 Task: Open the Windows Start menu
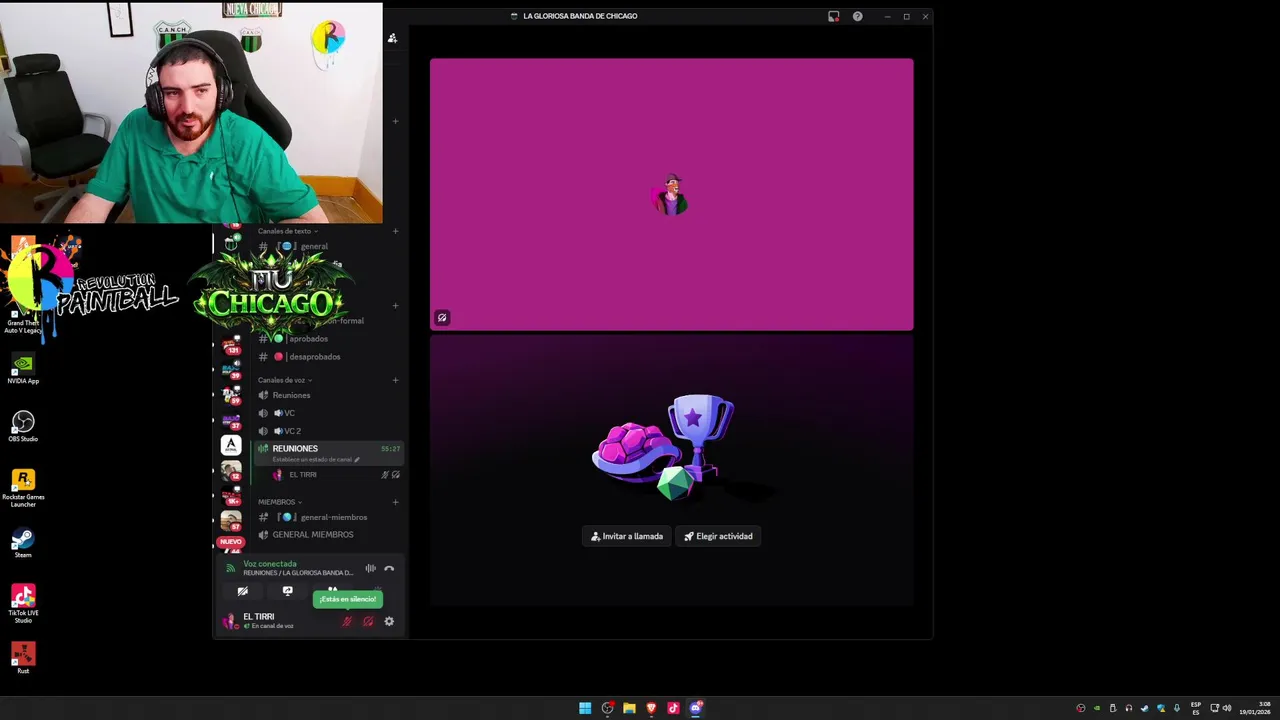pyautogui.click(x=585, y=708)
